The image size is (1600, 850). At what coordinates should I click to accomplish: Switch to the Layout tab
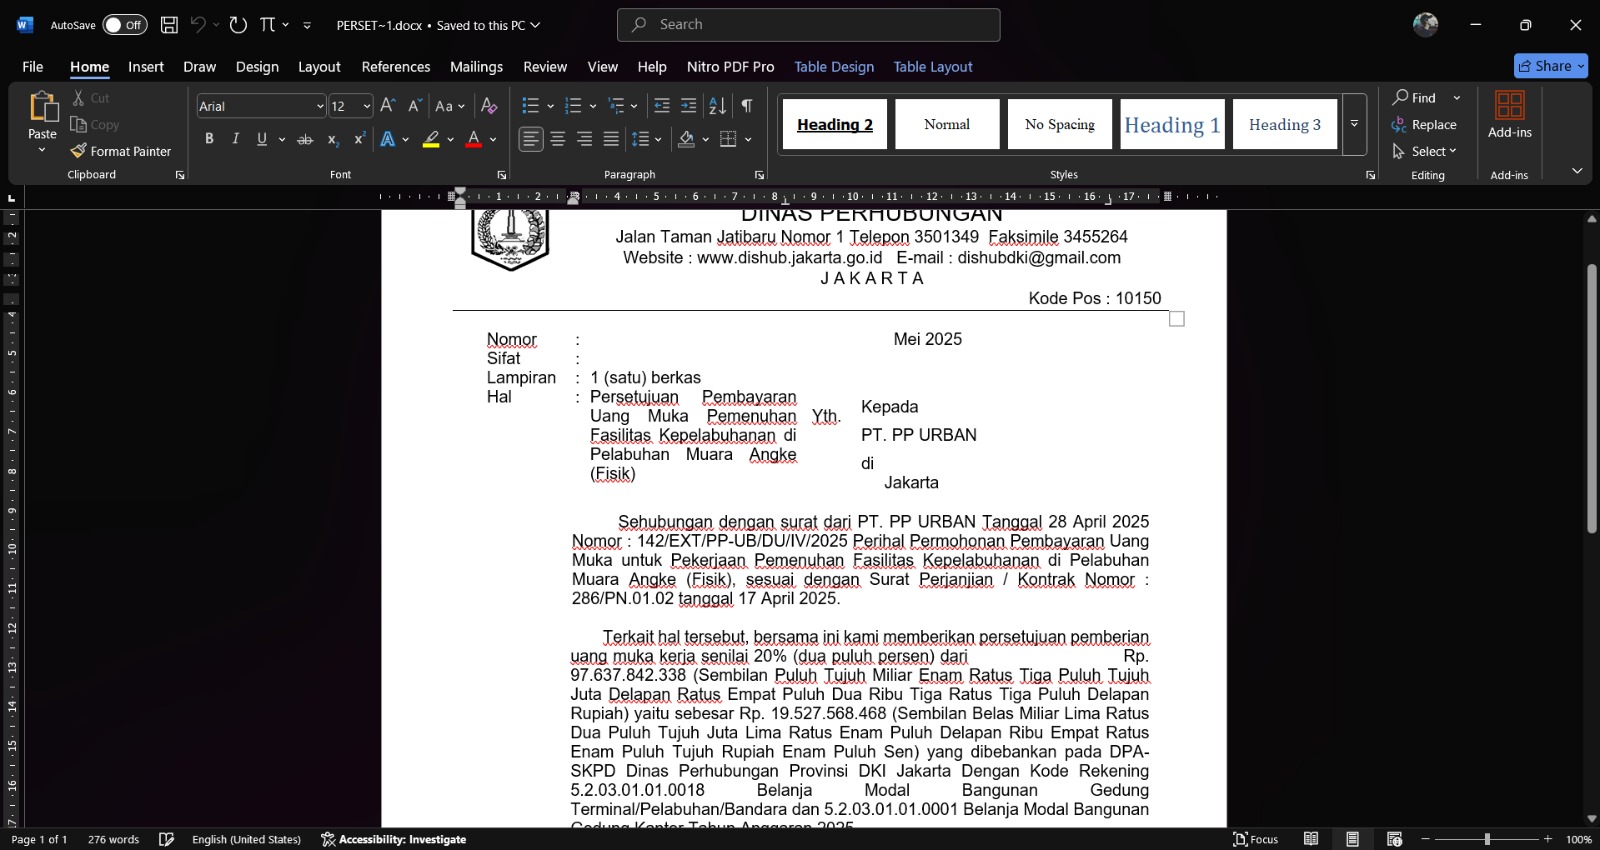[x=319, y=67]
